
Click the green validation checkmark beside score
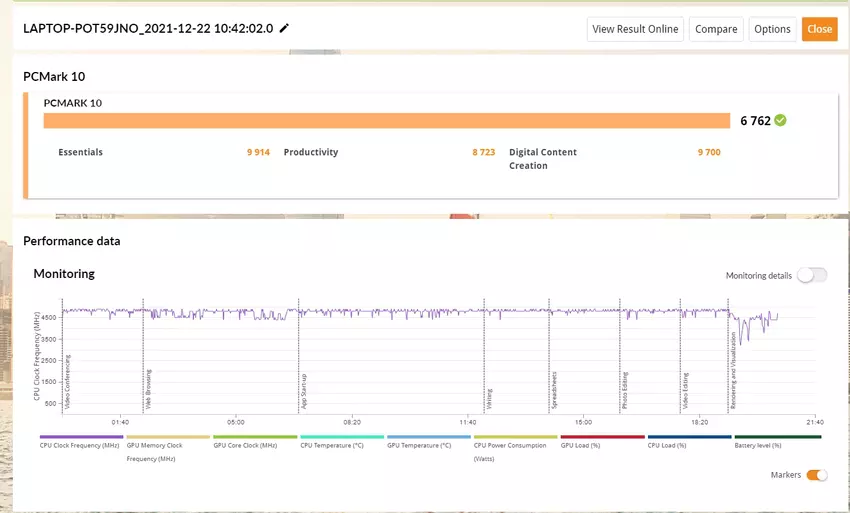point(780,120)
